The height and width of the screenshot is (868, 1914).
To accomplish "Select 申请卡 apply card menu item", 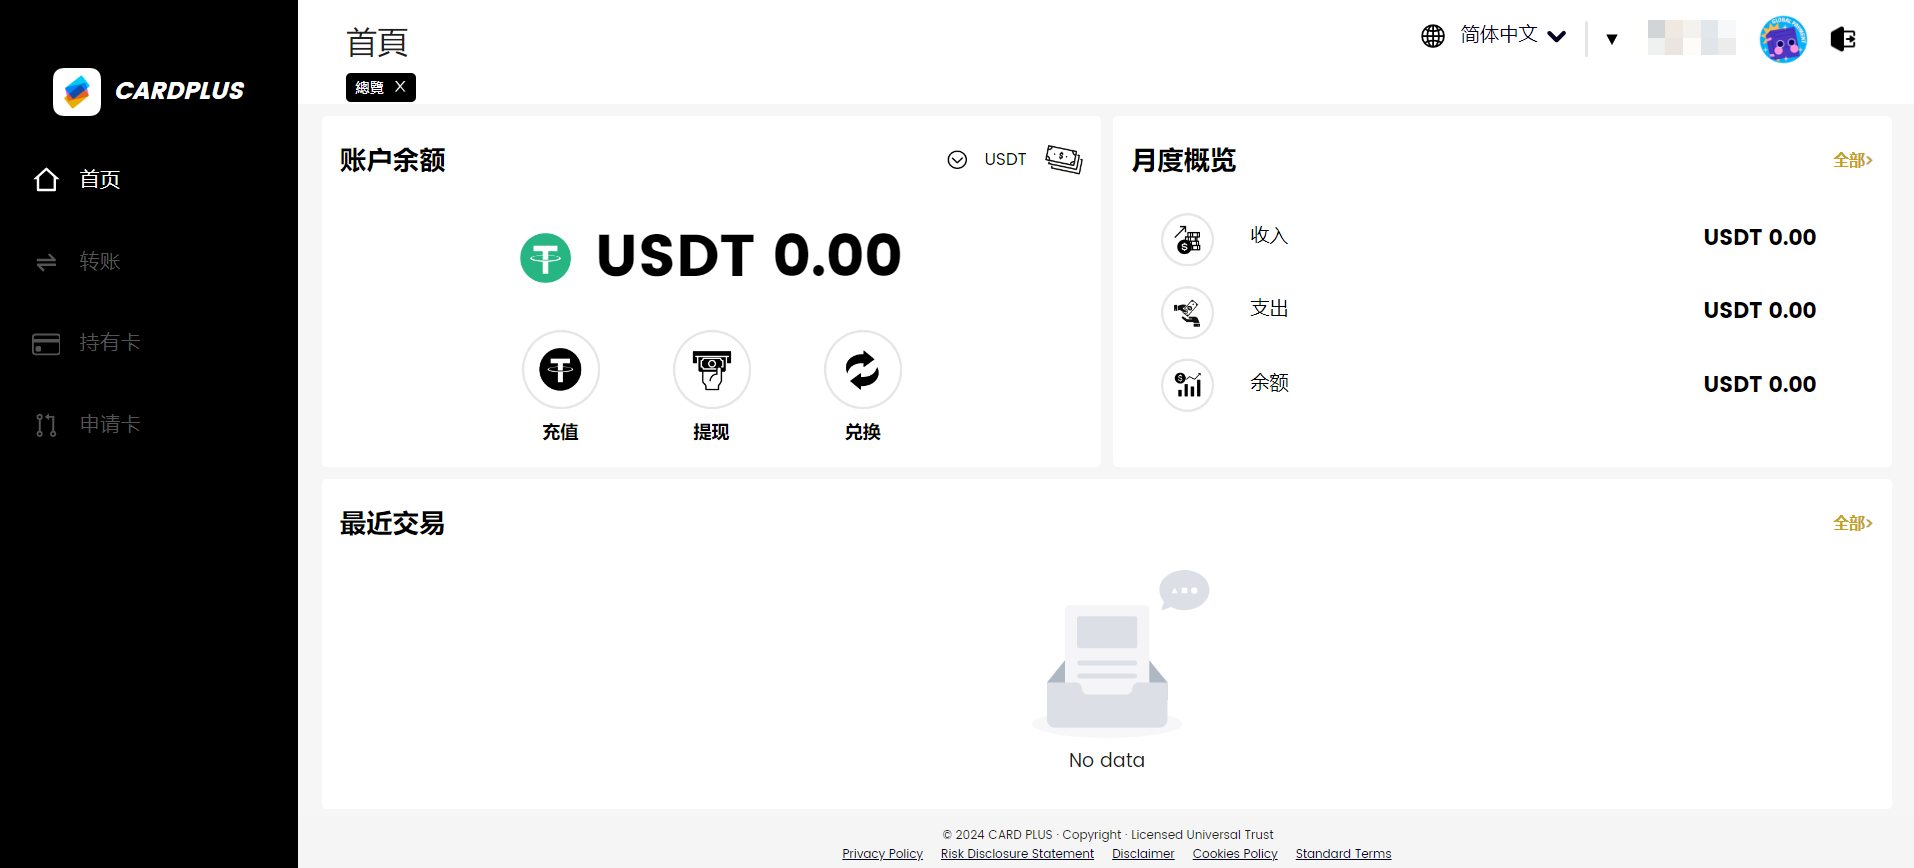I will point(109,425).
